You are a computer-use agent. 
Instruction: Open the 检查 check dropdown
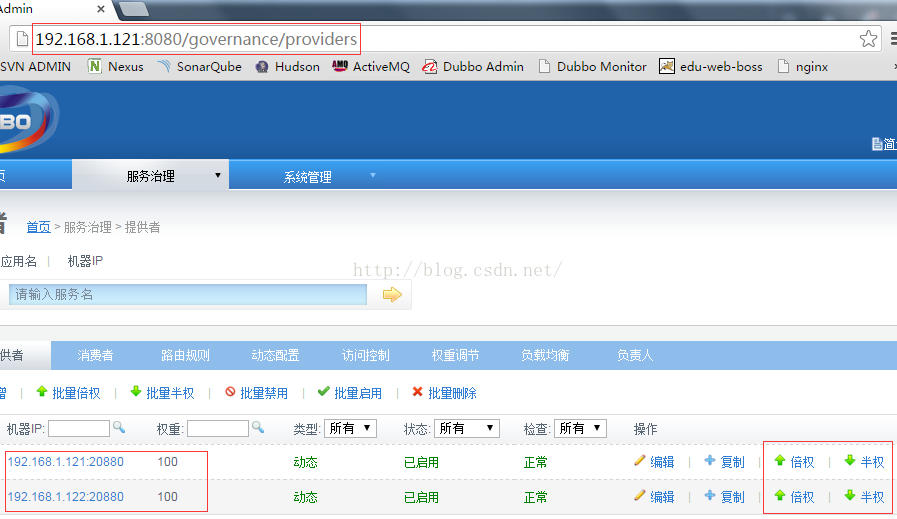580,428
